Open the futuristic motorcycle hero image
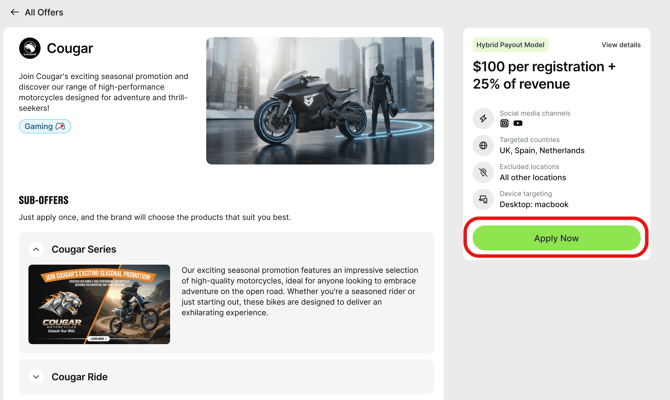The height and width of the screenshot is (400, 670). 320,101
